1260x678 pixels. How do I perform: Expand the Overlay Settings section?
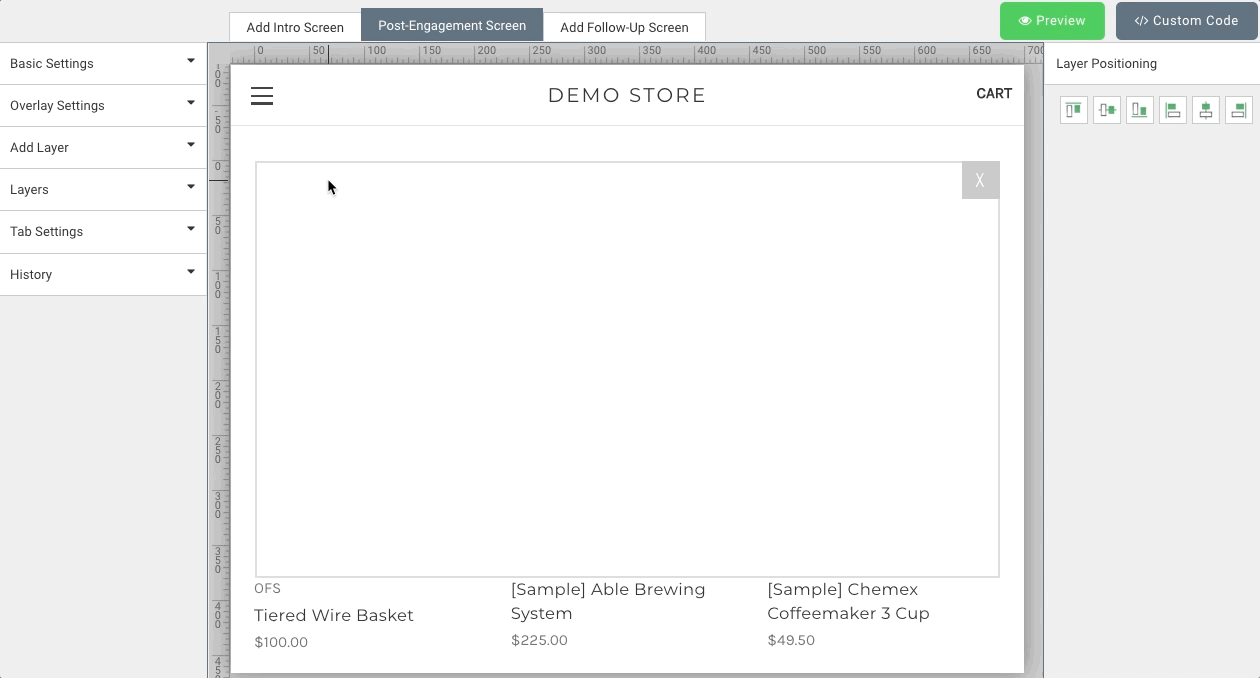click(x=102, y=105)
